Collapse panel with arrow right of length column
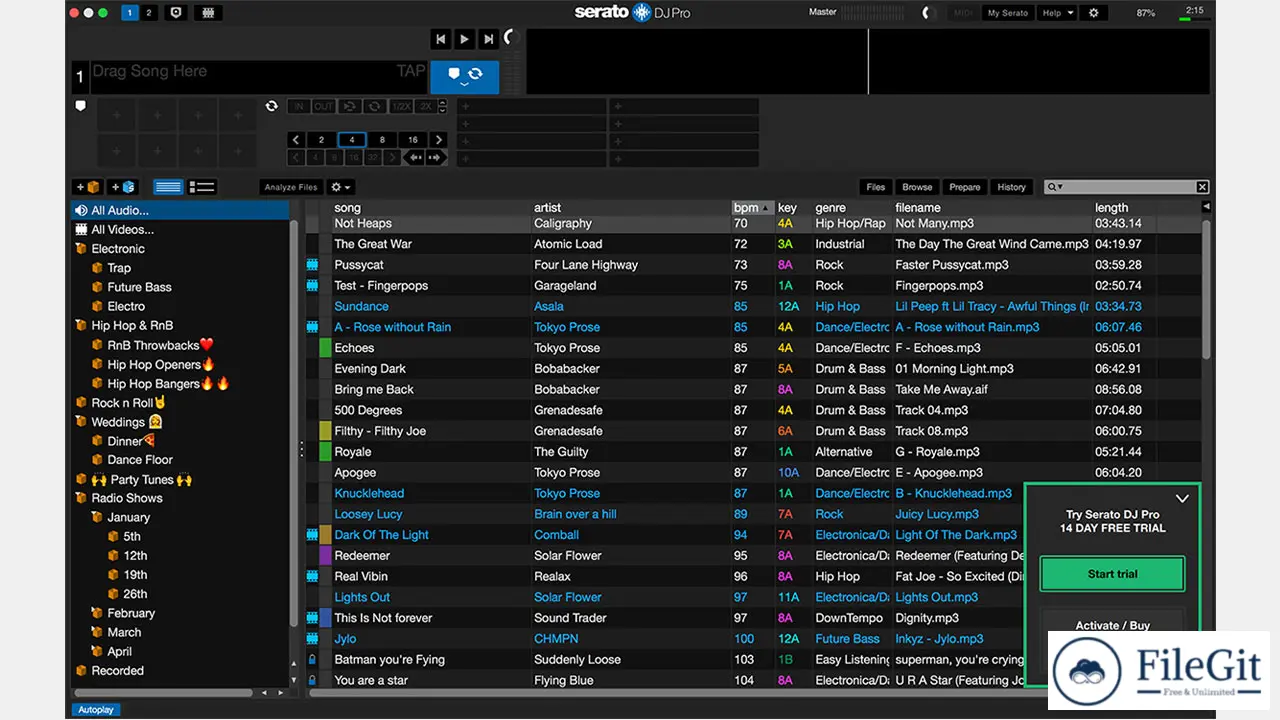 [1206, 207]
